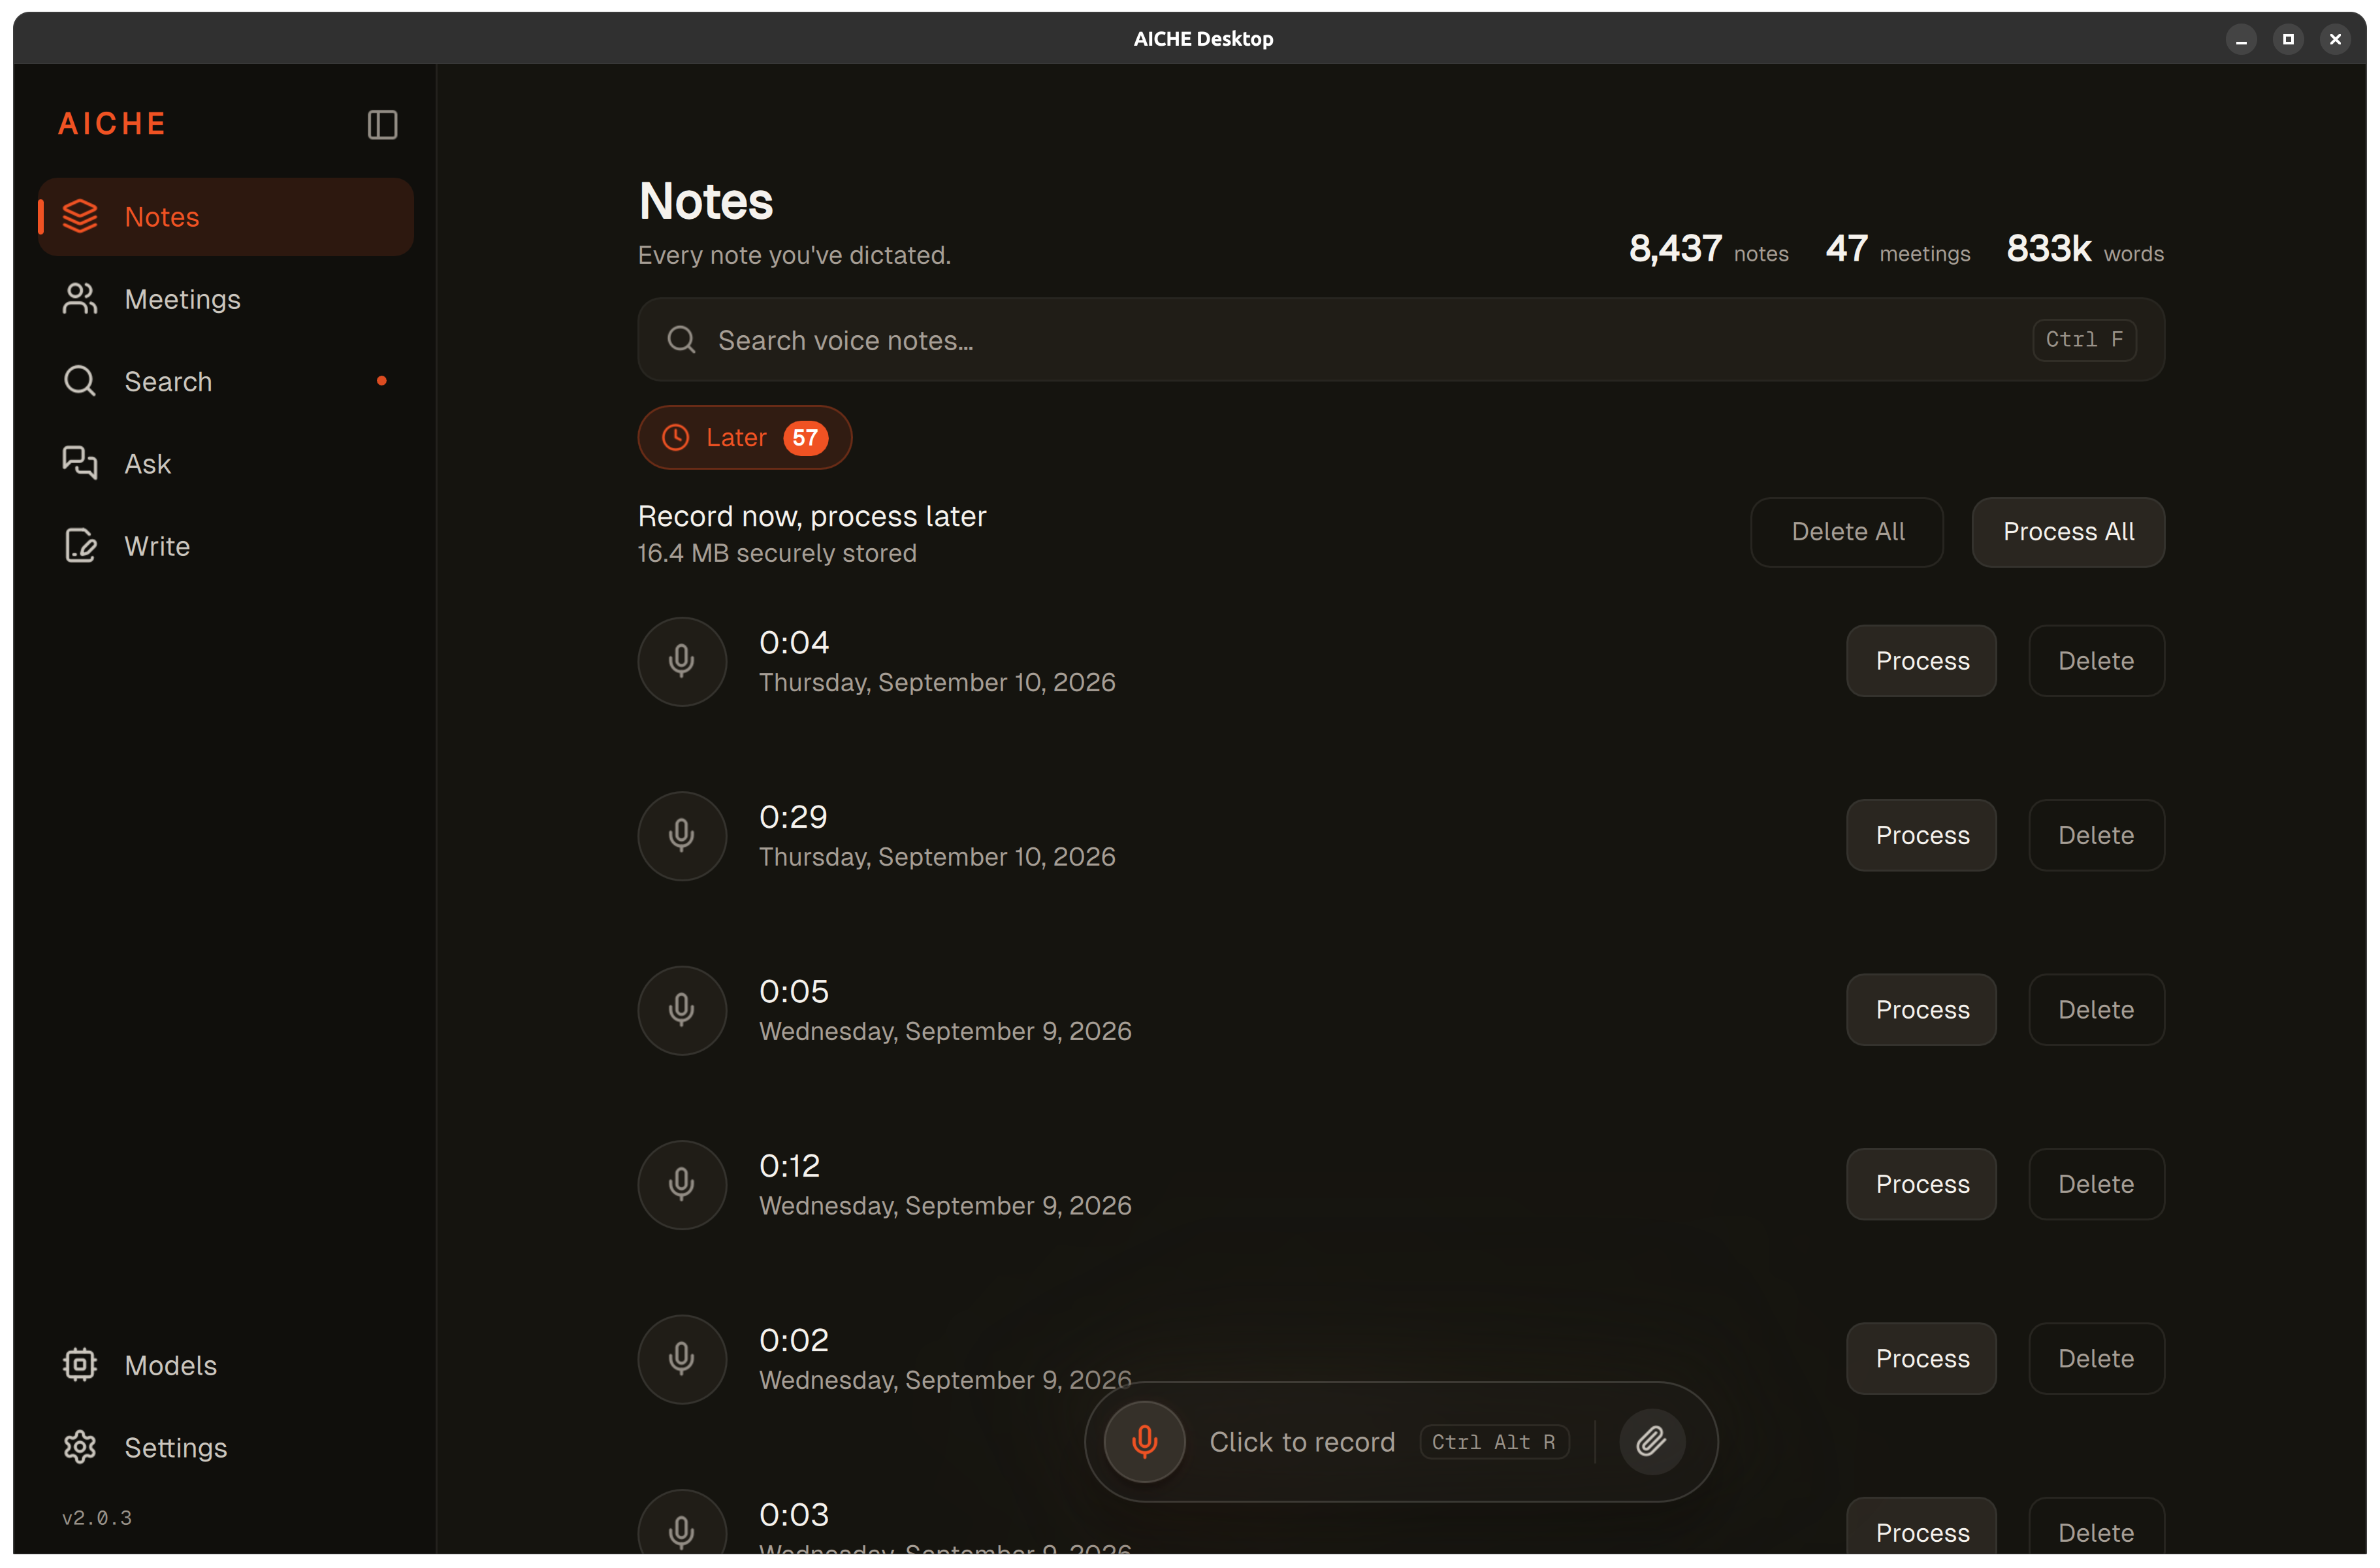Screen dimensions: 2380x1568
Task: Click the Ask chat bubbles icon
Action: 80,464
